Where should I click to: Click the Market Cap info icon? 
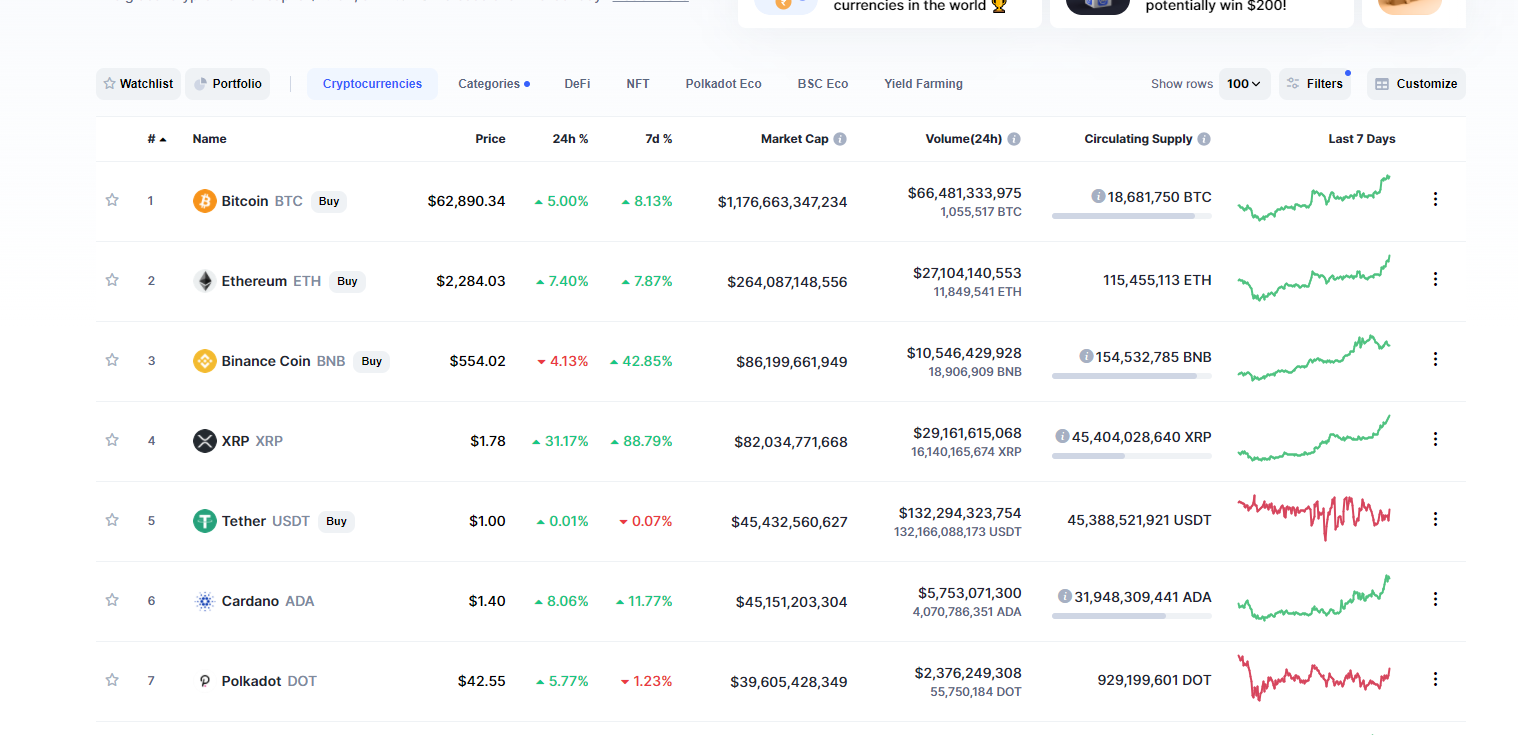click(x=840, y=139)
